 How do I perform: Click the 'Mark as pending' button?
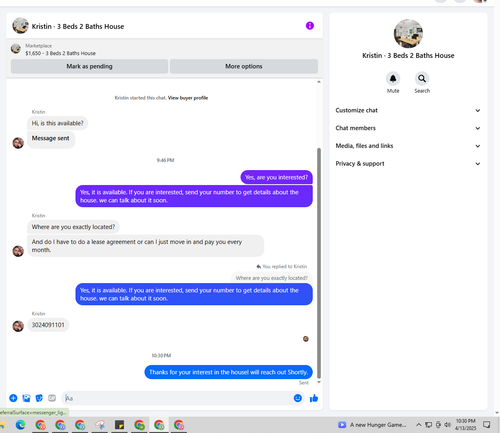coord(89,66)
